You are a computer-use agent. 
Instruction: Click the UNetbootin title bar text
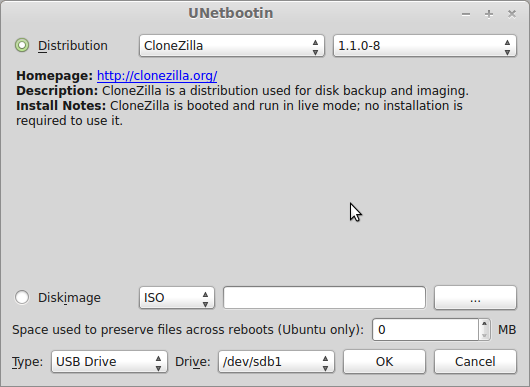(x=231, y=13)
